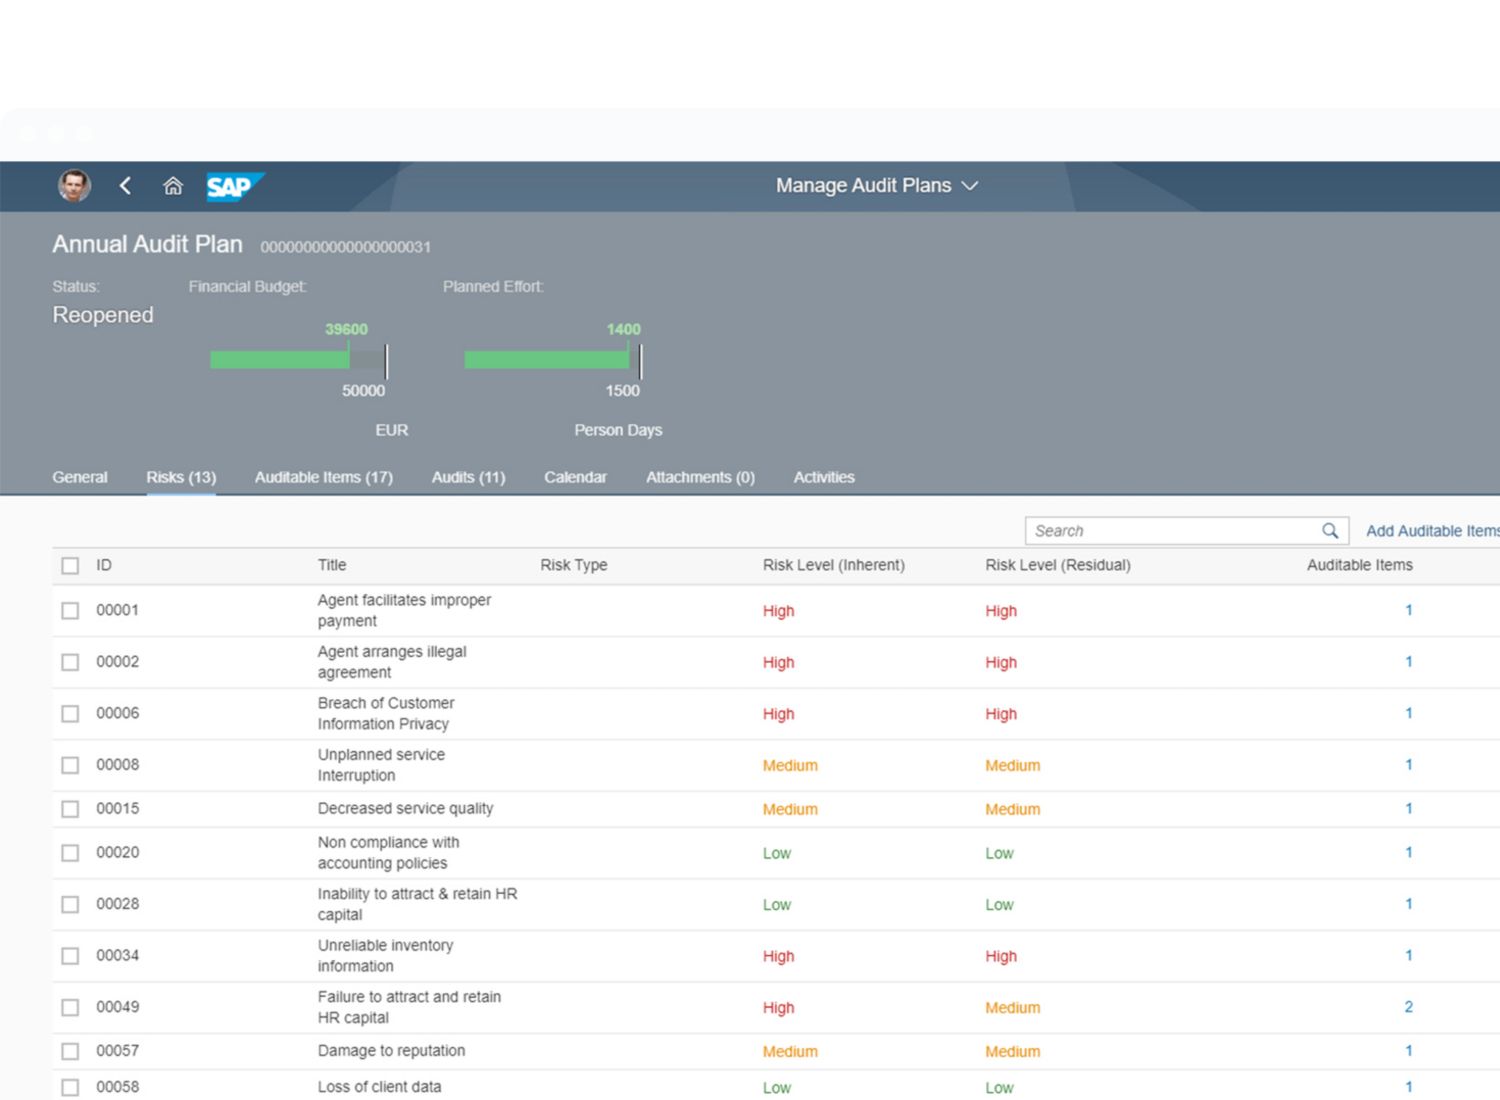1500x1100 pixels.
Task: Switch to the General tab
Action: tap(80, 478)
